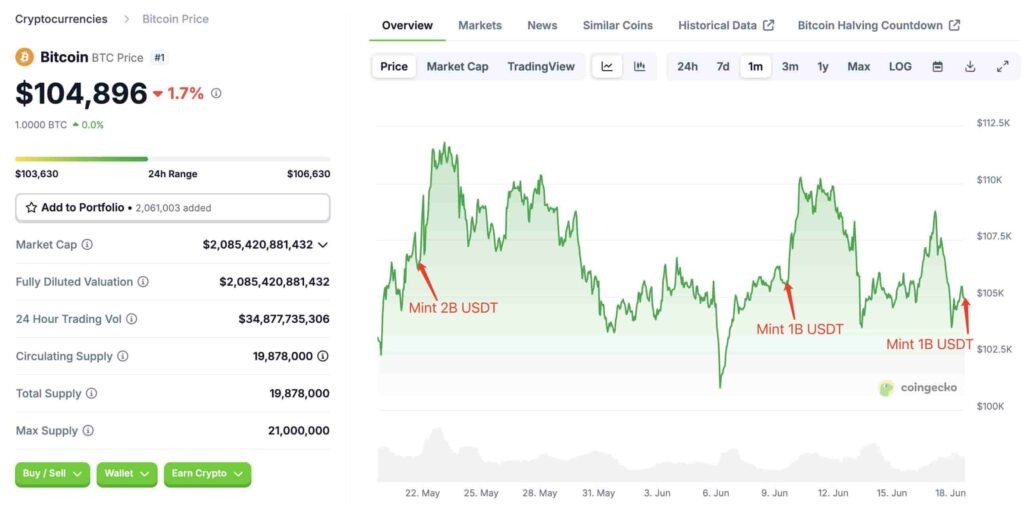Open the Historical Data external link
1024x505 pixels.
click(x=726, y=25)
